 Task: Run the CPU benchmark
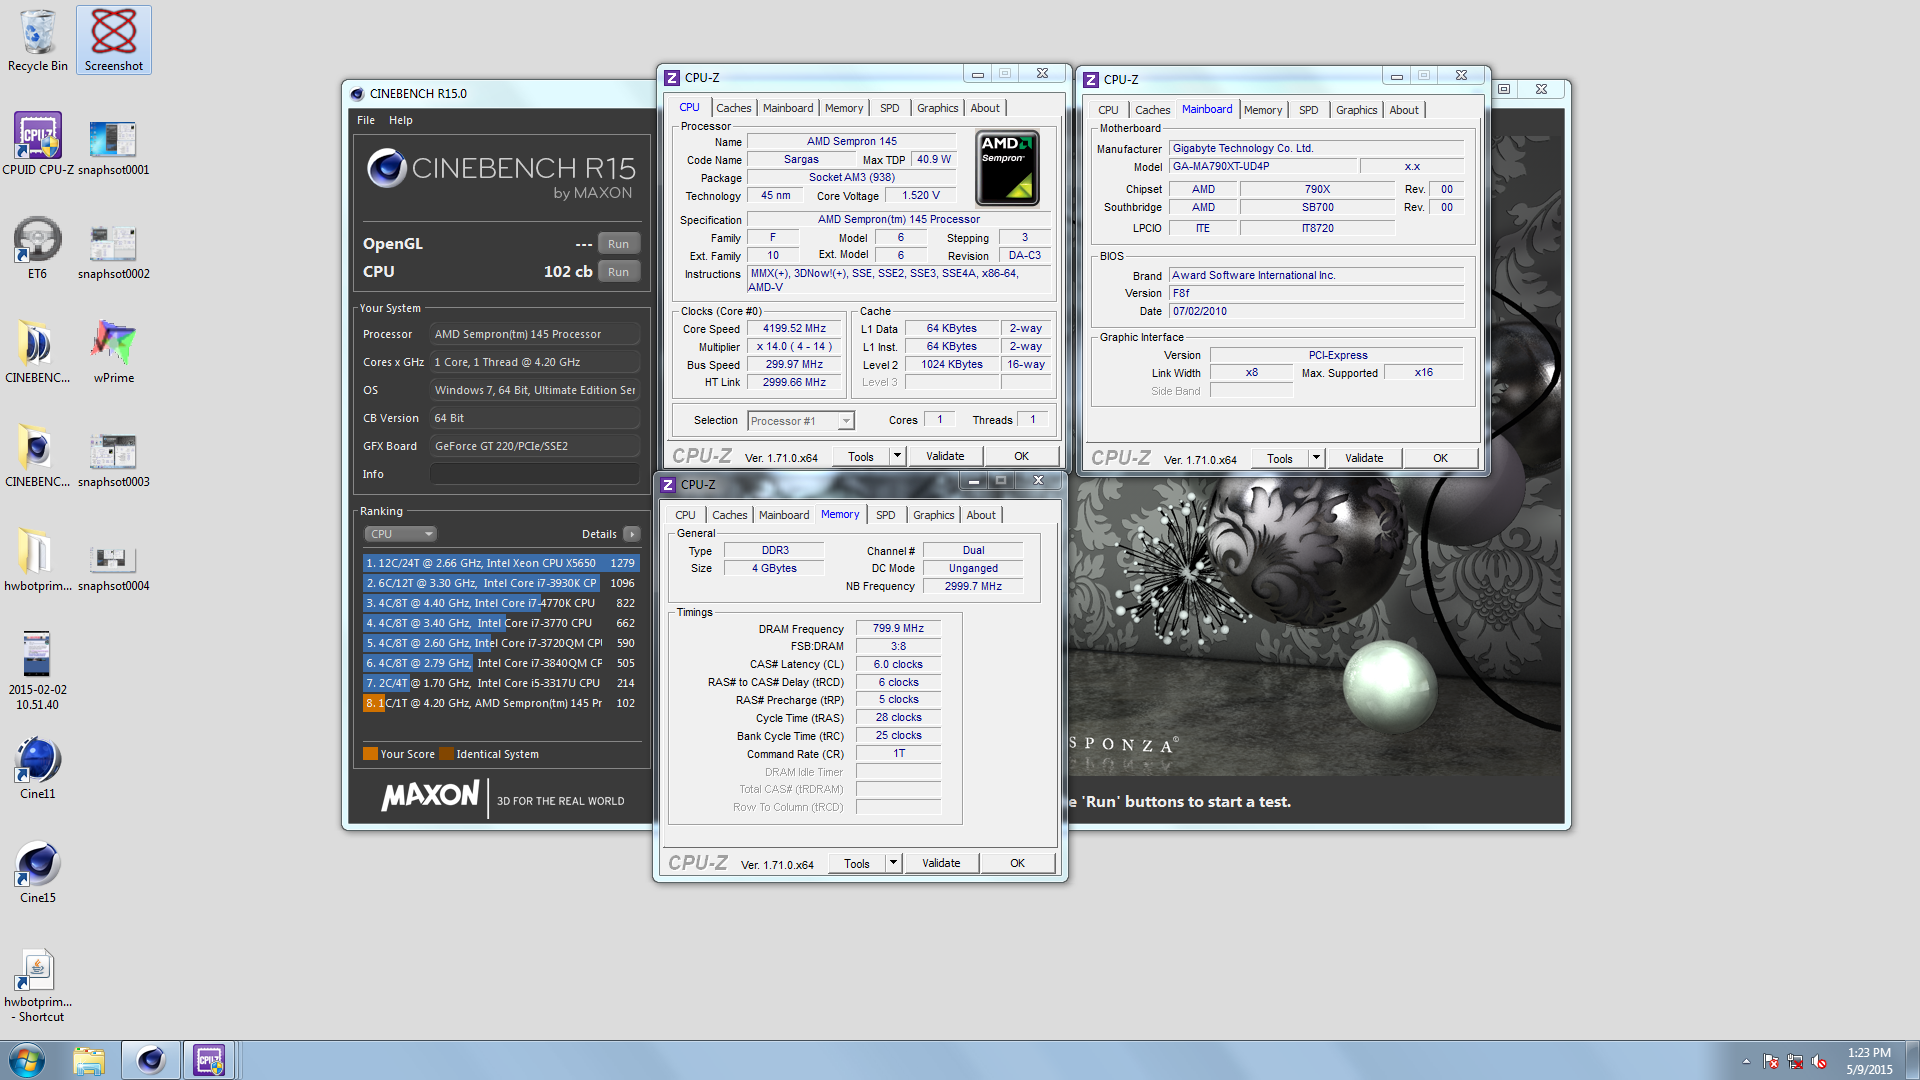[619, 272]
